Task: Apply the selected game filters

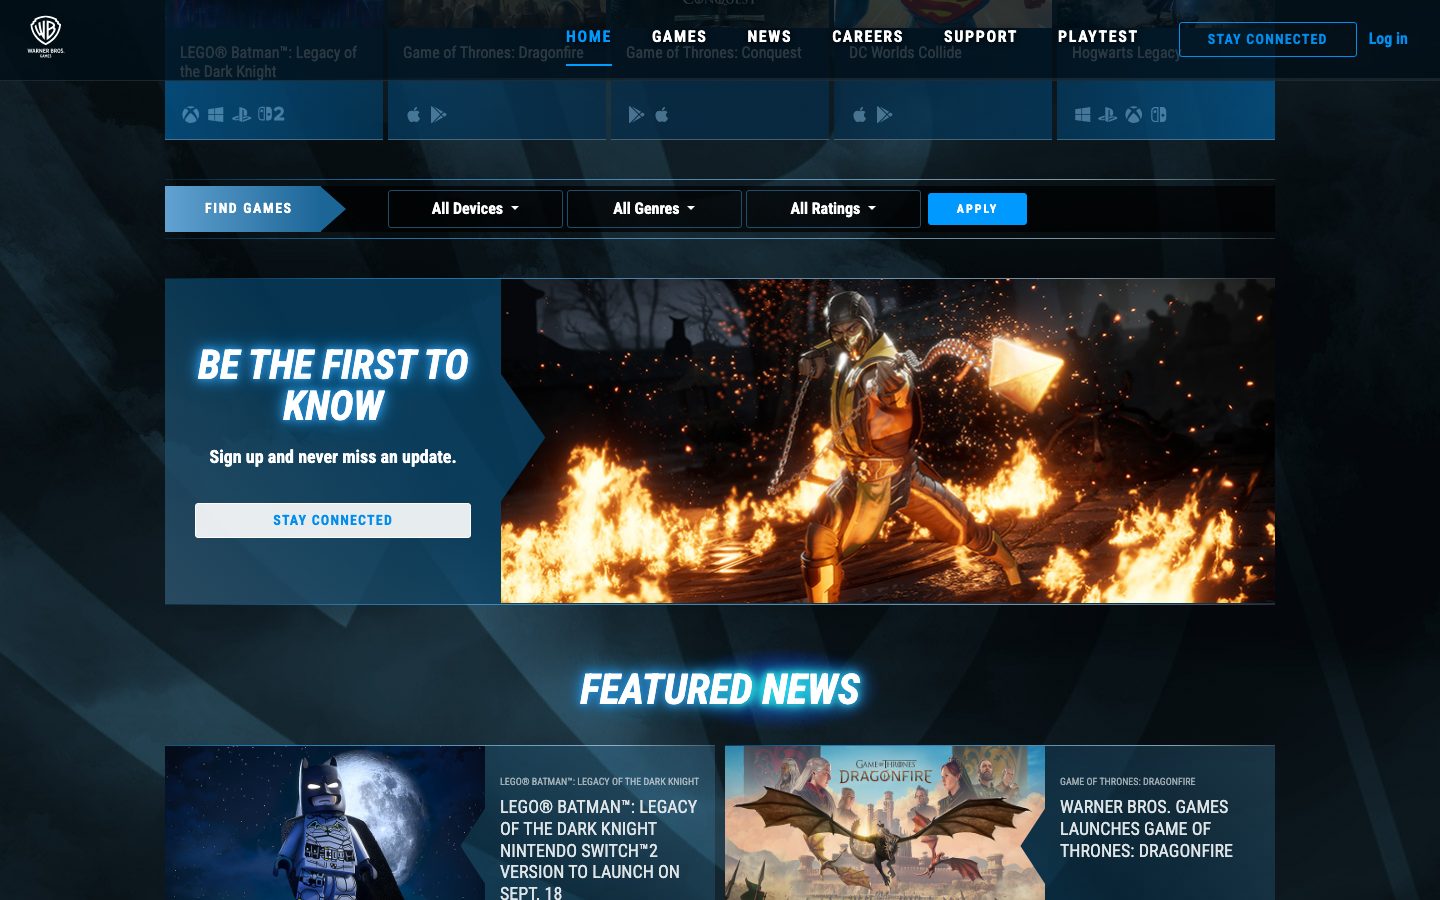Action: 977,209
